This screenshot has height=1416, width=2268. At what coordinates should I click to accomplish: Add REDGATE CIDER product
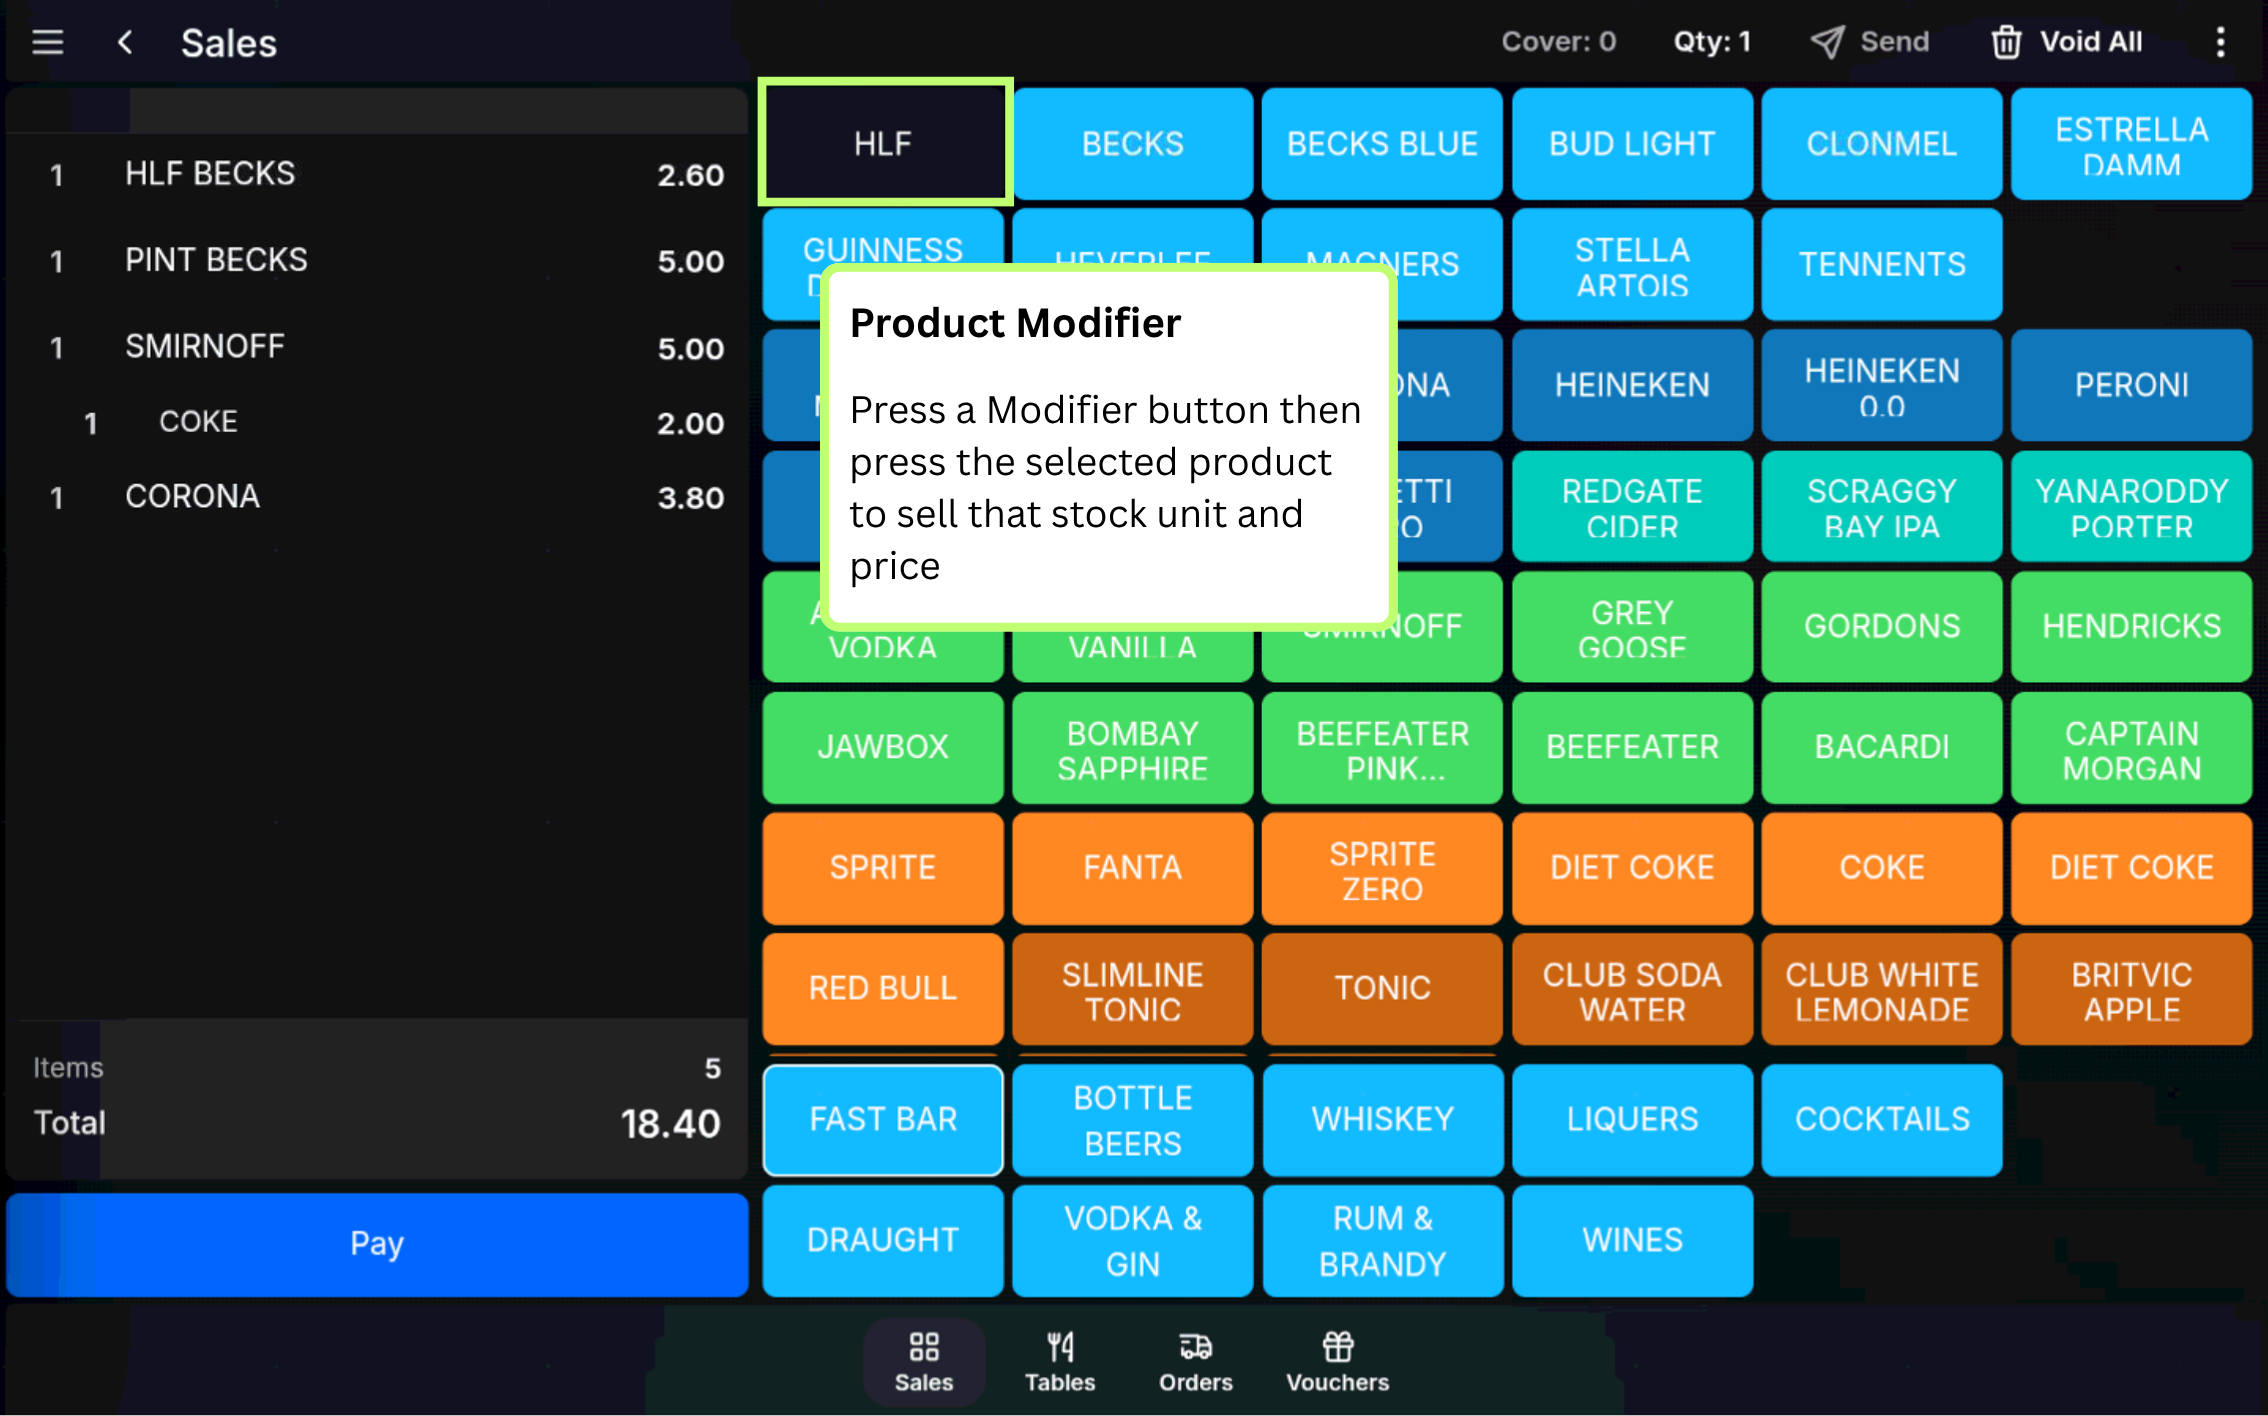coord(1632,506)
